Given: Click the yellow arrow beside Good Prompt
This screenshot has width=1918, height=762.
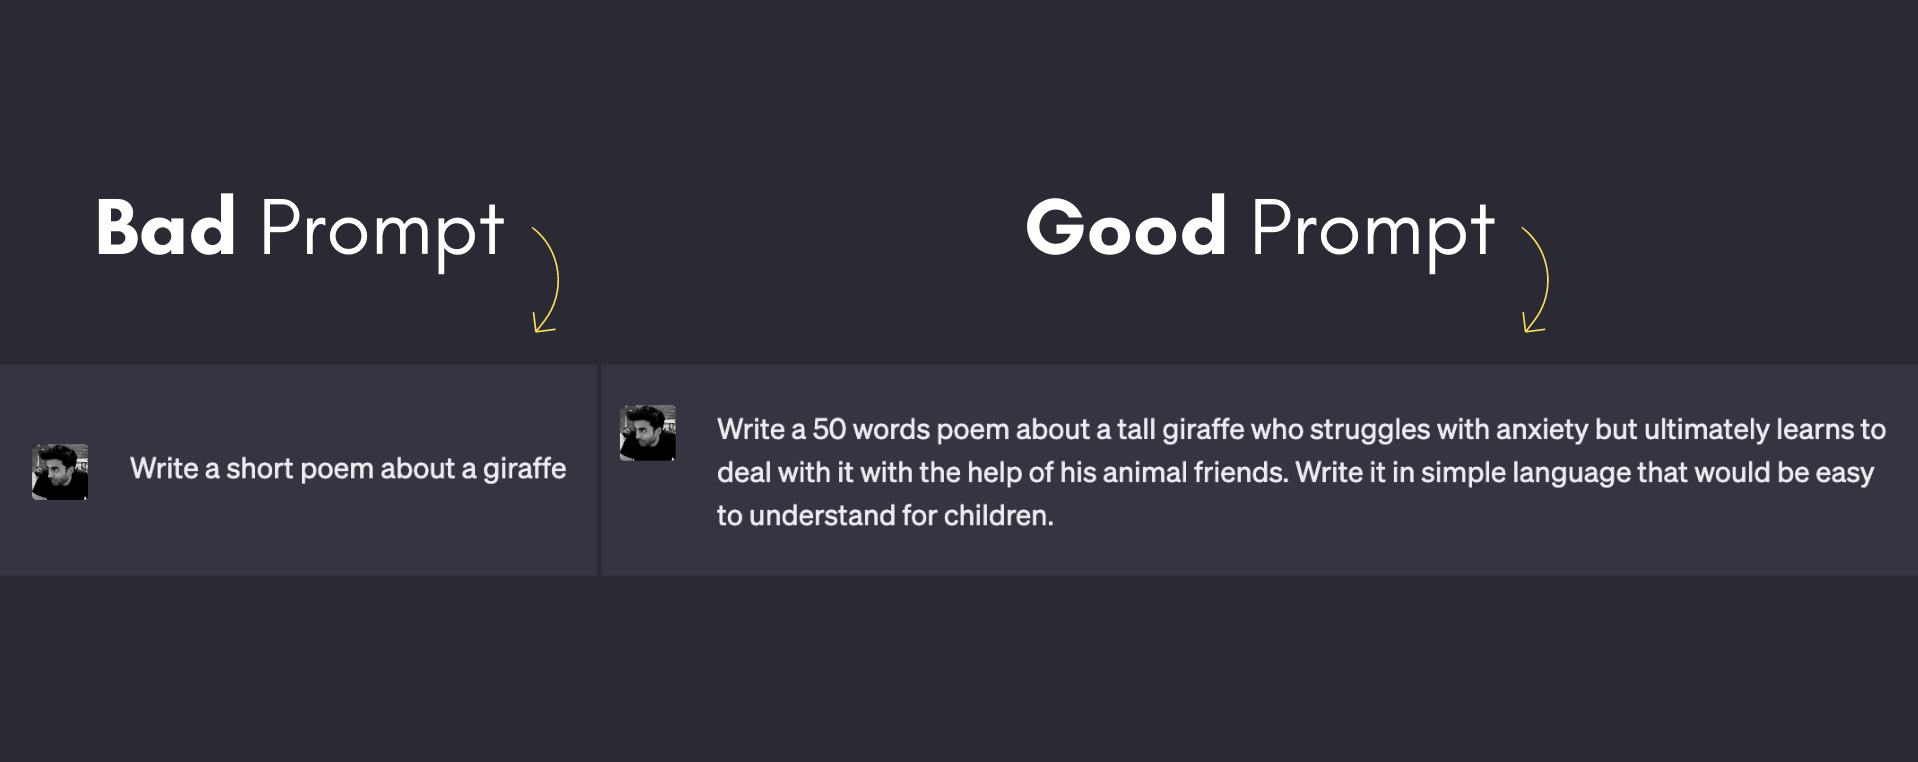Looking at the screenshot, I should (1536, 280).
